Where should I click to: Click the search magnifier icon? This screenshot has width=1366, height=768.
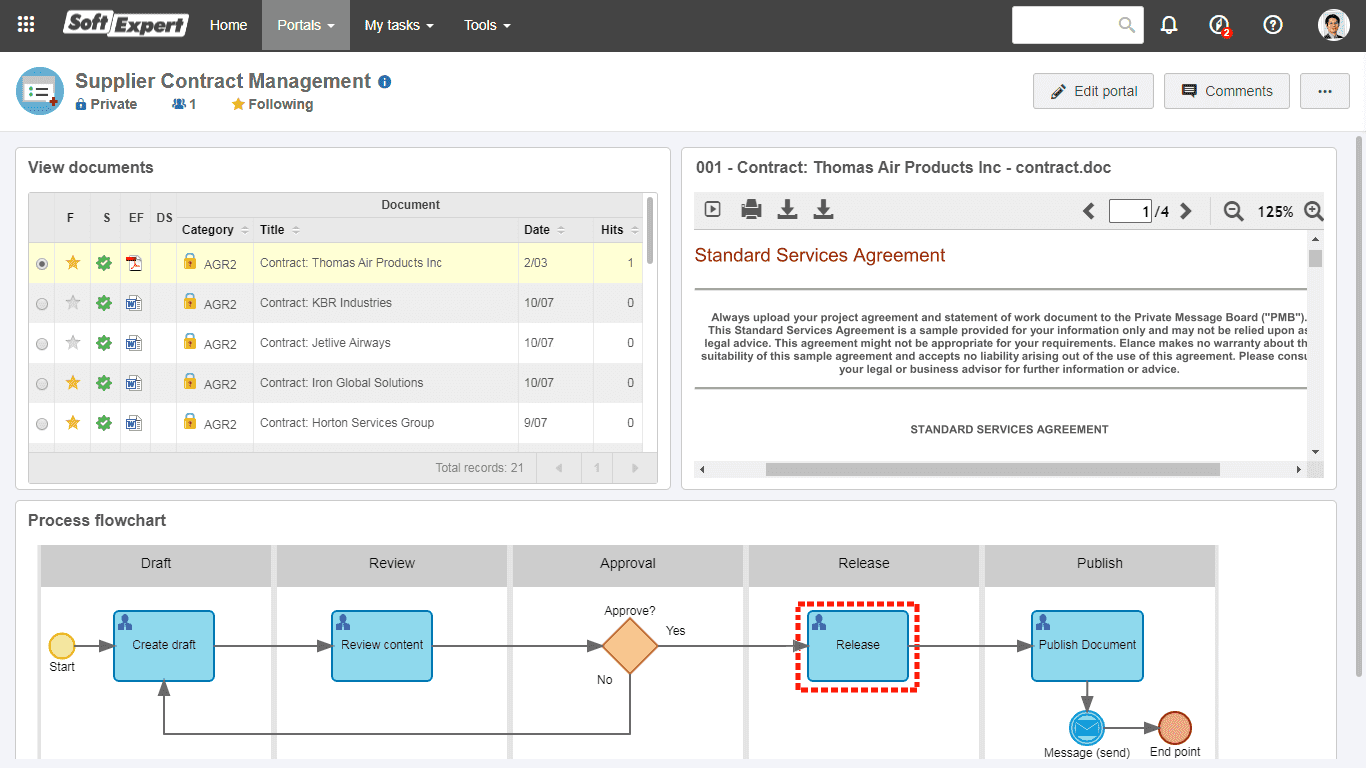[1127, 25]
